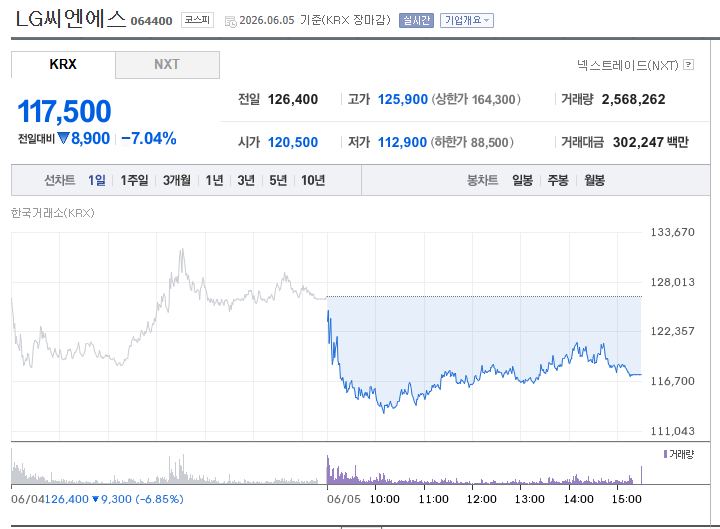720x529 pixels.
Task: Click the 한국거래소(KRX) chart caption
Action: [x=53, y=213]
